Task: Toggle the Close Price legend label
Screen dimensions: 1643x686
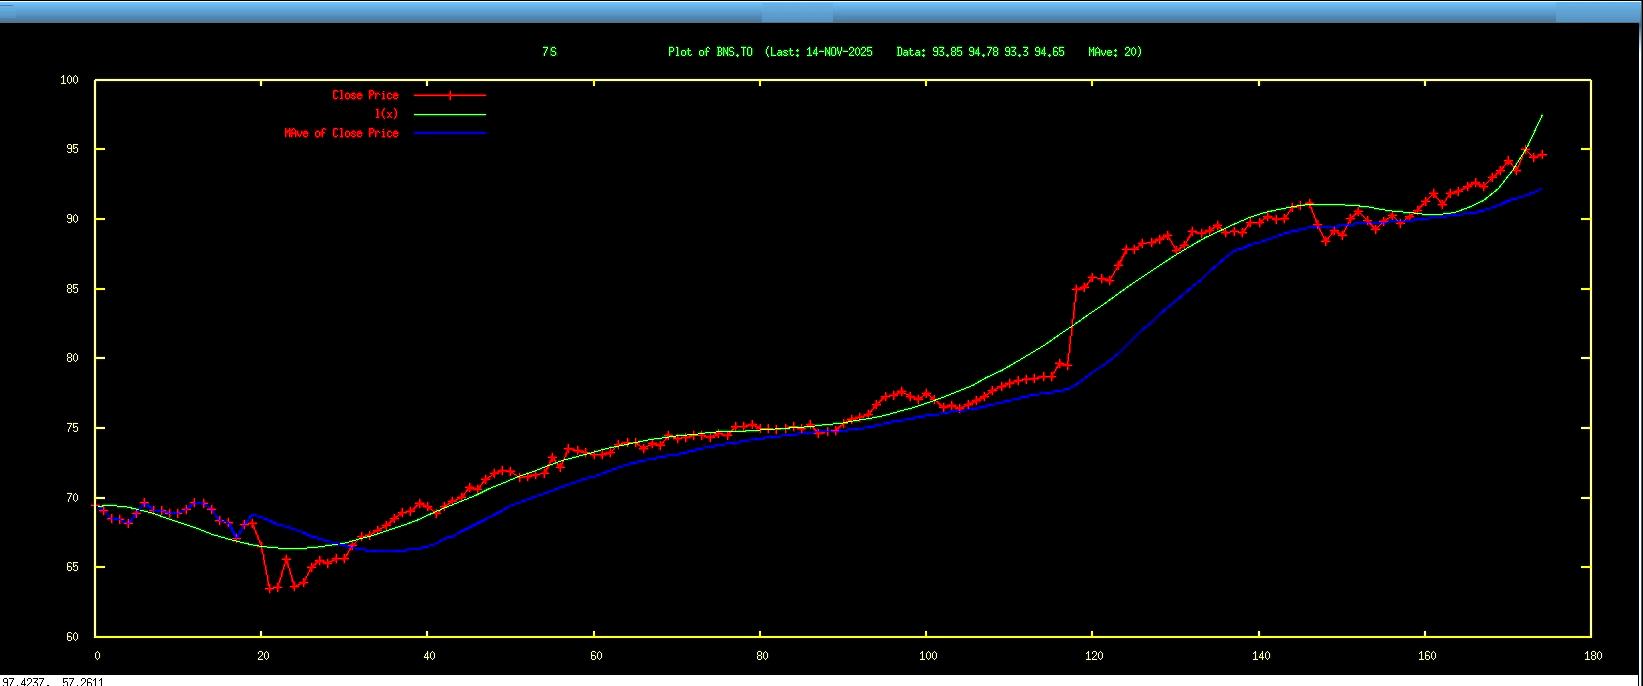Action: pyautogui.click(x=365, y=95)
